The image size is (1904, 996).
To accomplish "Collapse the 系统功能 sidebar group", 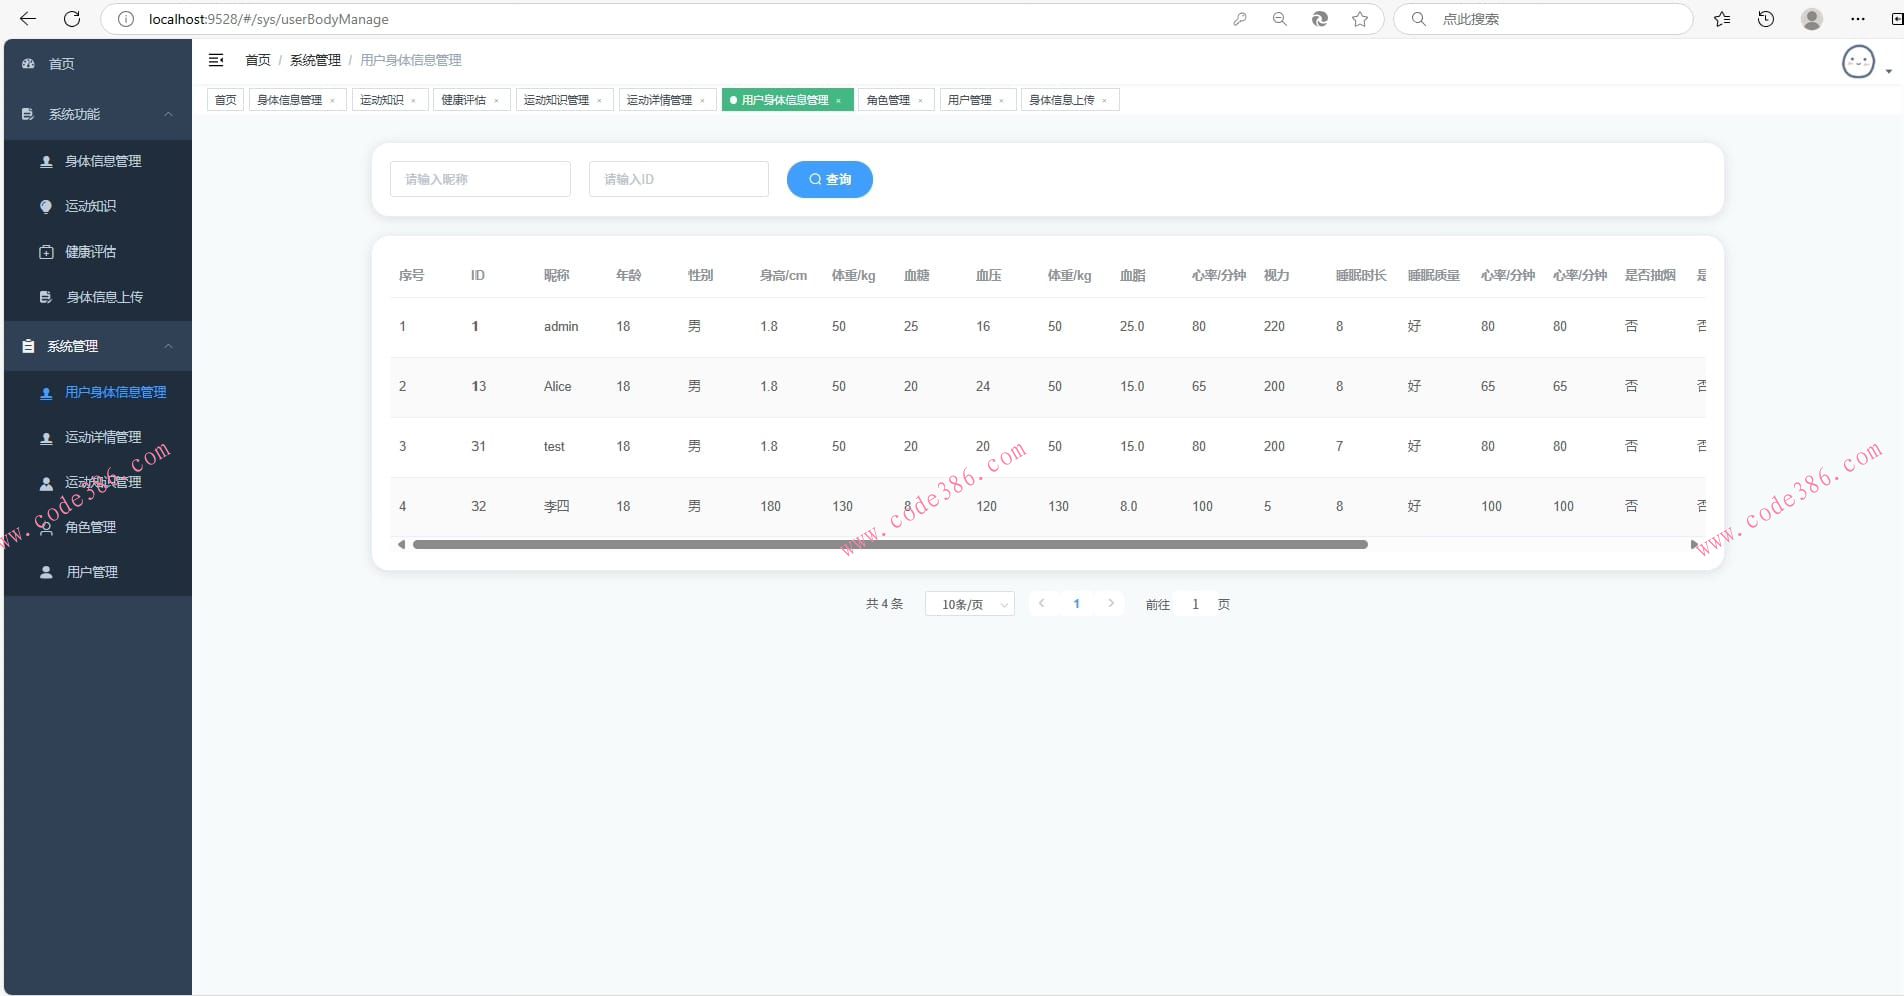I will pyautogui.click(x=168, y=114).
